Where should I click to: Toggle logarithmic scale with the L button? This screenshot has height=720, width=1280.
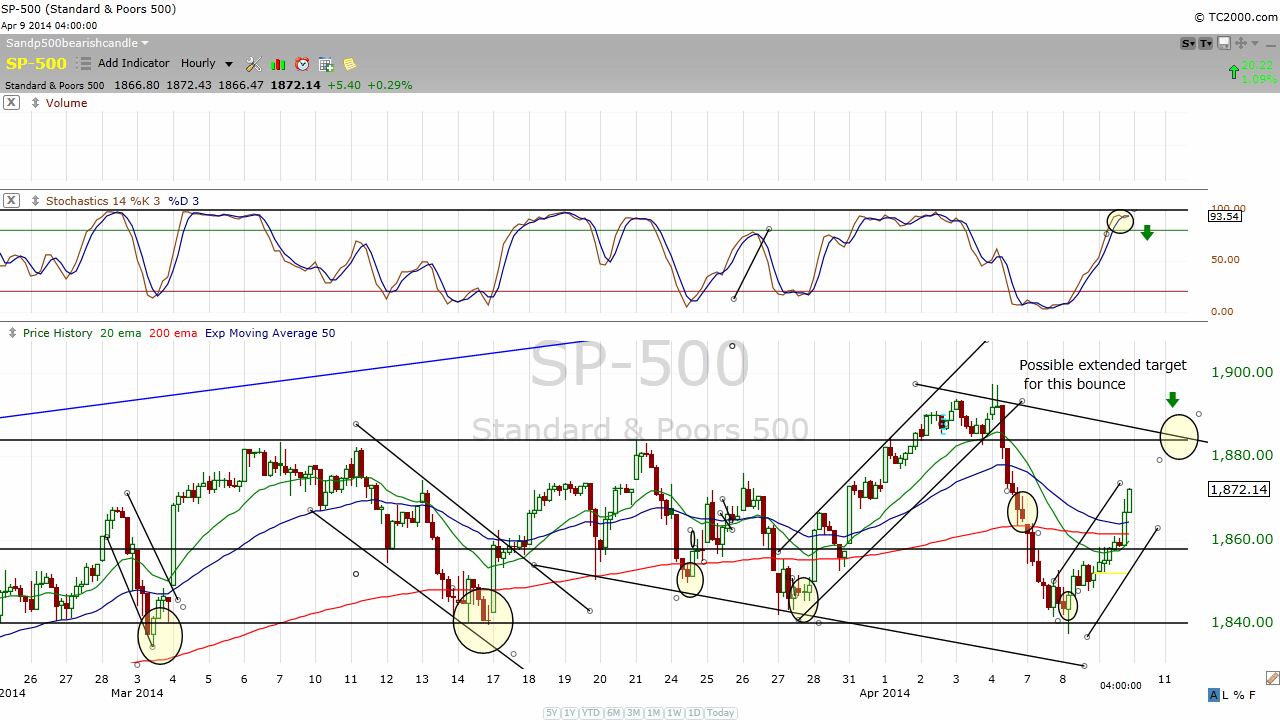[x=1227, y=695]
